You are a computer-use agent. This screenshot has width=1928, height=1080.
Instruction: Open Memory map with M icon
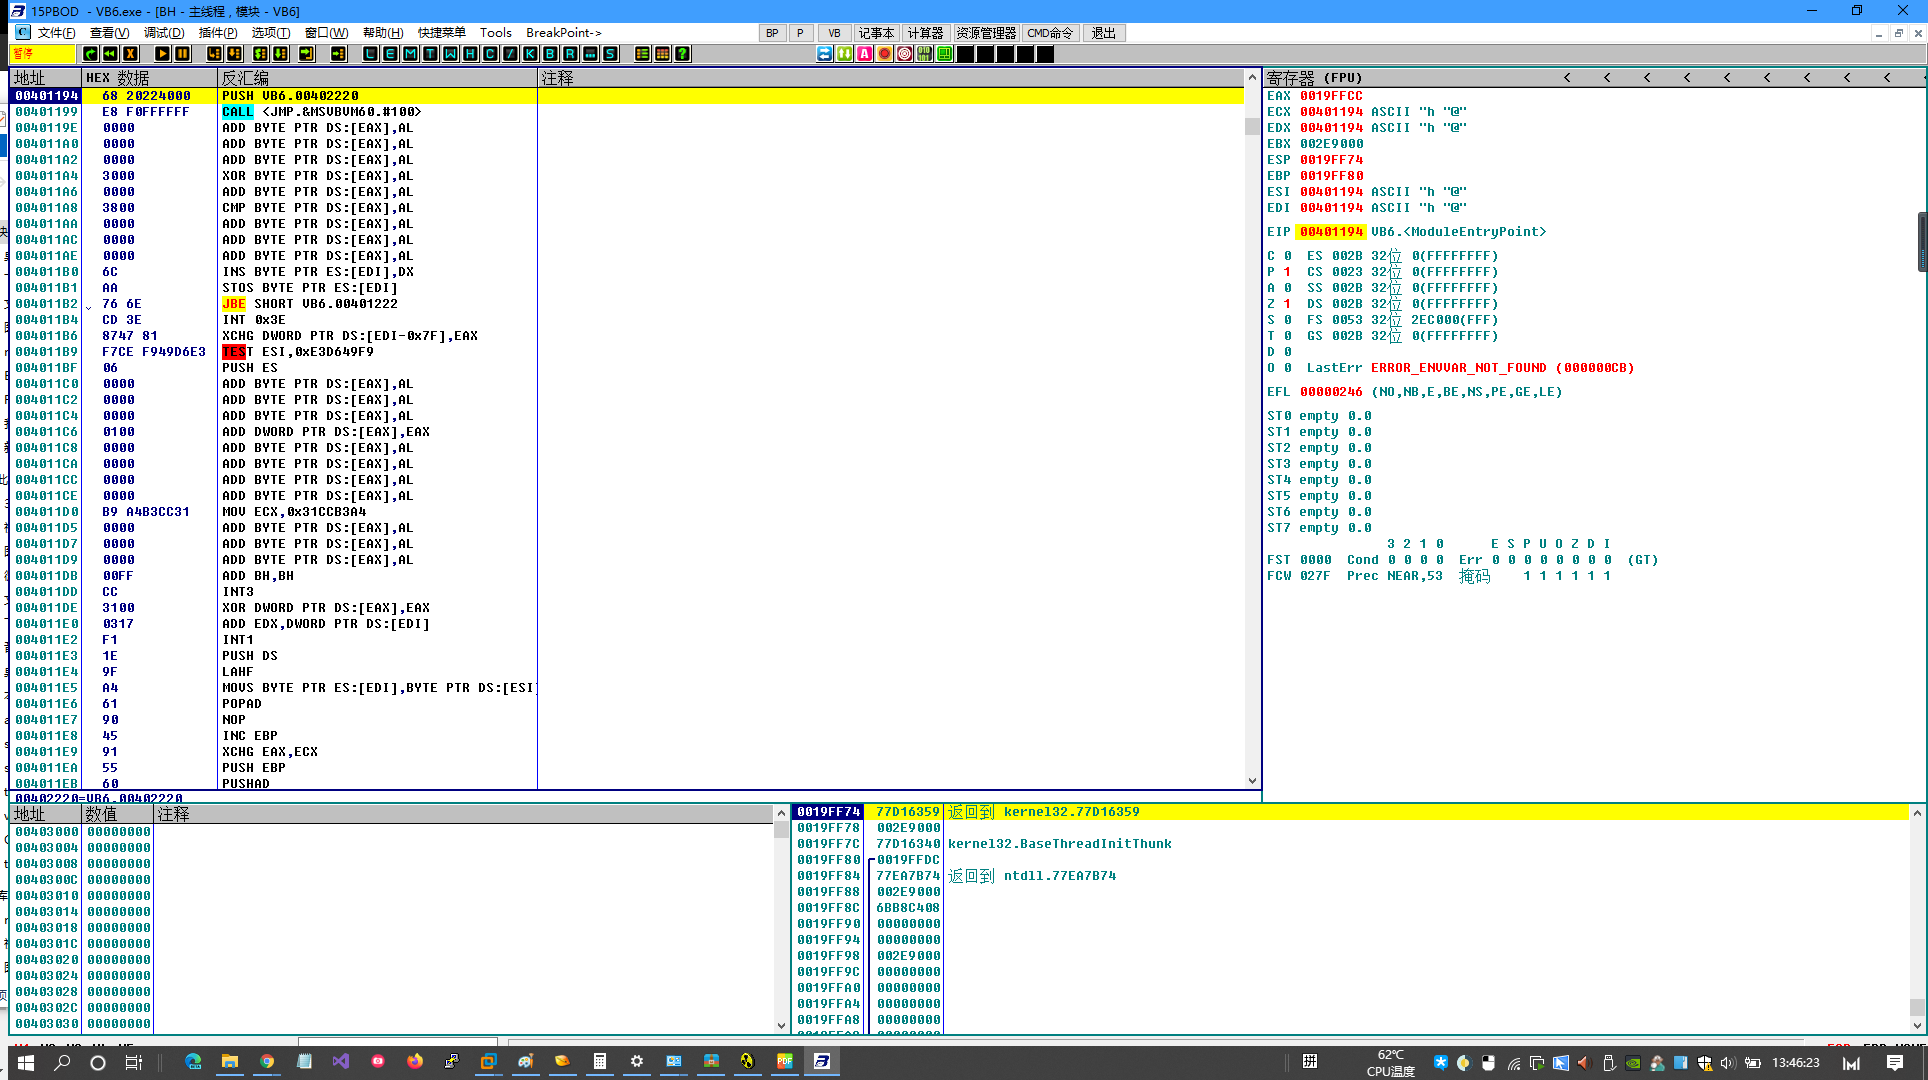410,54
